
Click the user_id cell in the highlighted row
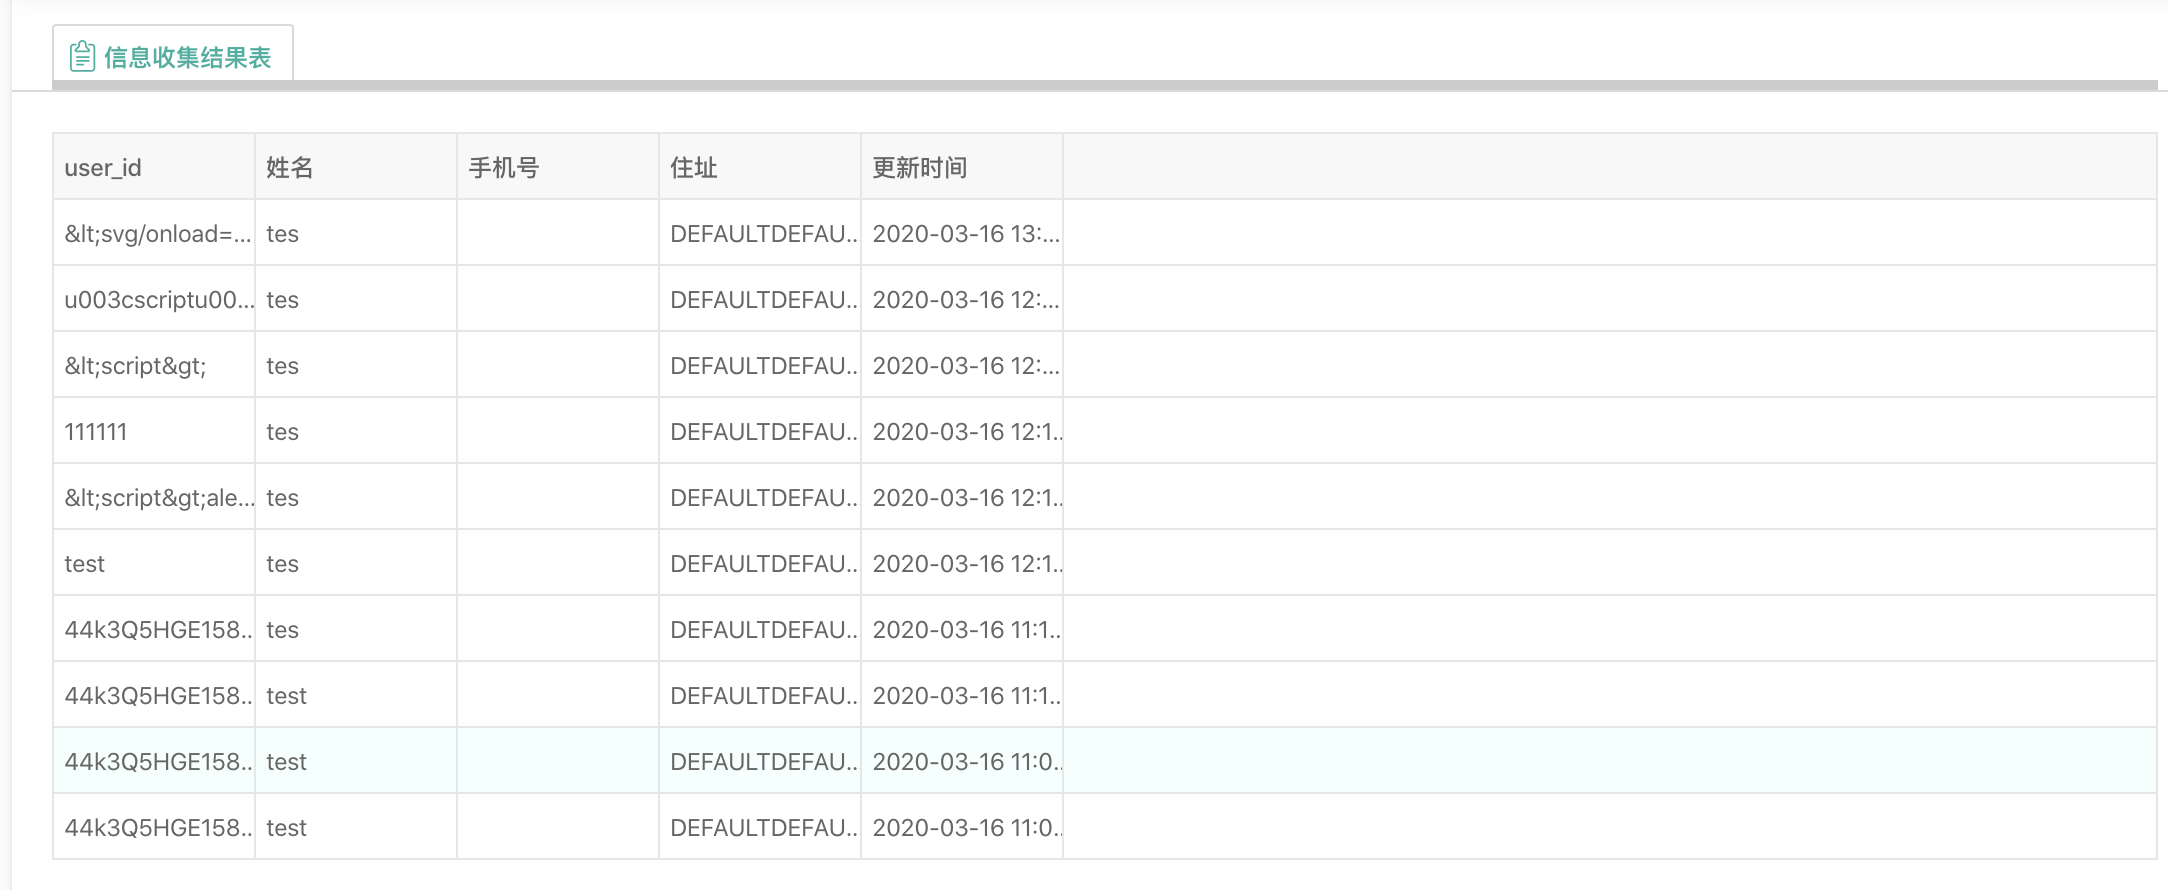click(x=157, y=762)
